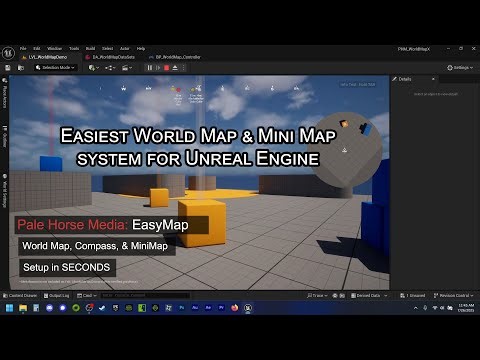Open the Window menu
The height and width of the screenshot is (360, 480).
click(x=55, y=49)
